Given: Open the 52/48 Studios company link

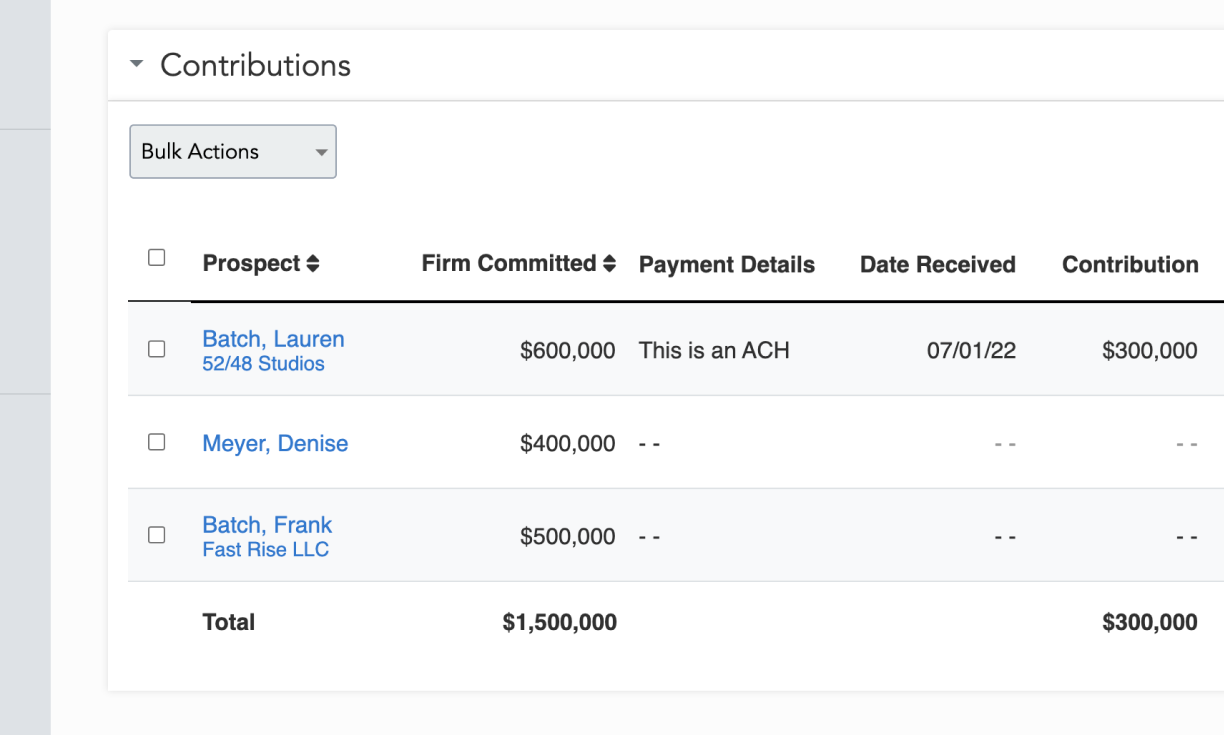Looking at the screenshot, I should pyautogui.click(x=263, y=364).
